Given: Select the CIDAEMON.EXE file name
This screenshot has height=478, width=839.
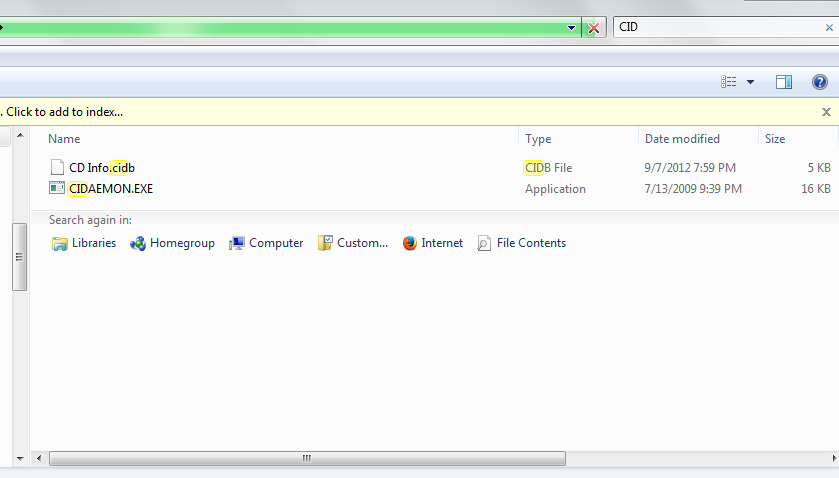Looking at the screenshot, I should 111,188.
